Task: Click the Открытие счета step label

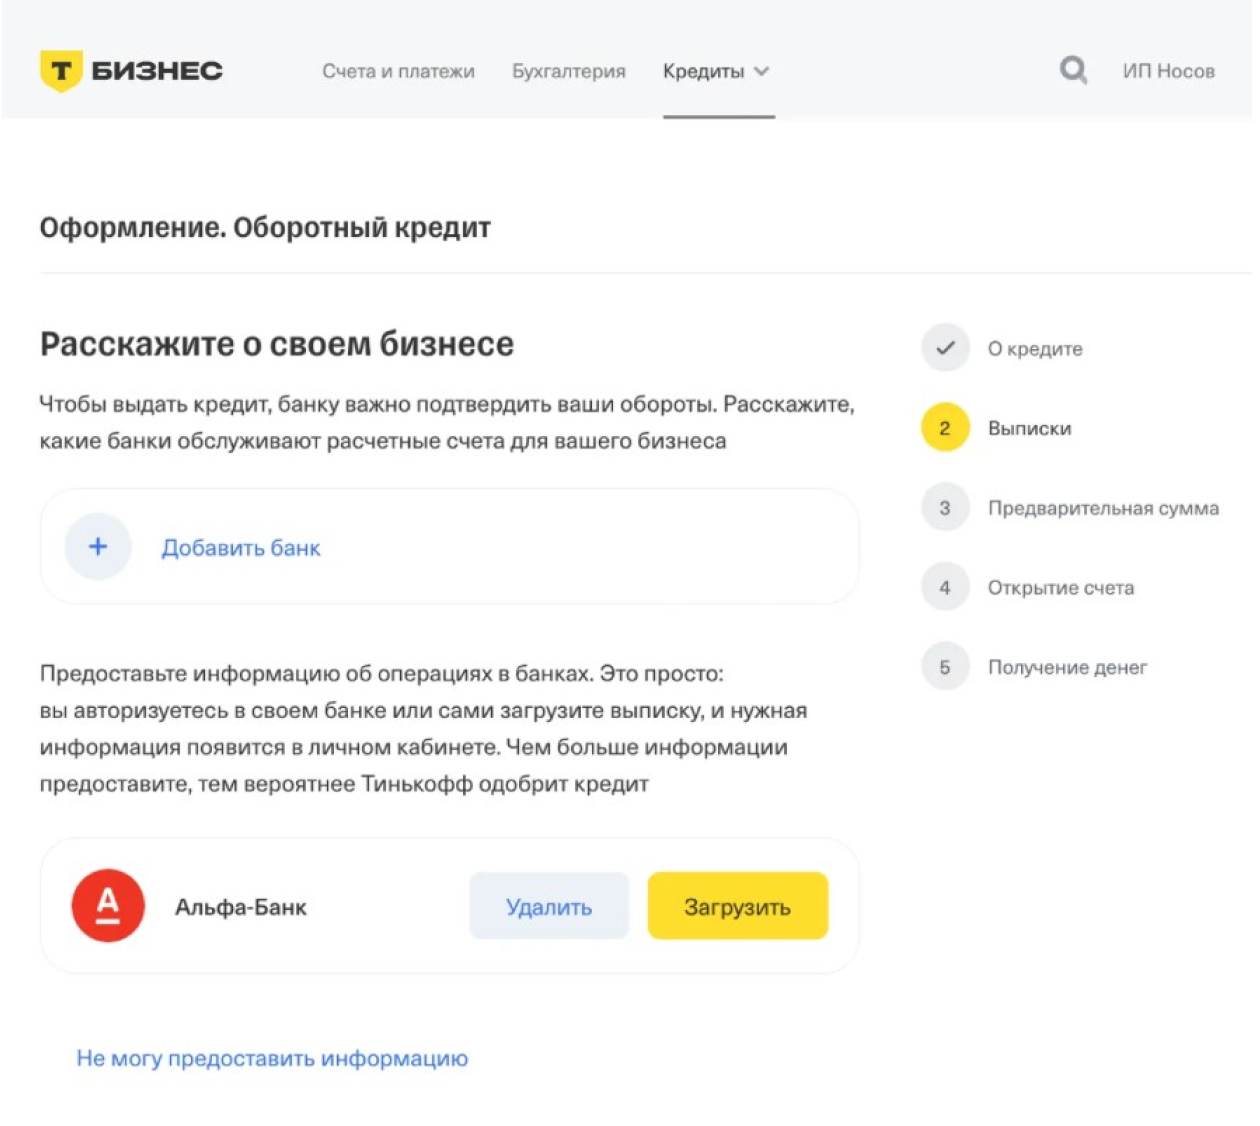Action: [1061, 588]
